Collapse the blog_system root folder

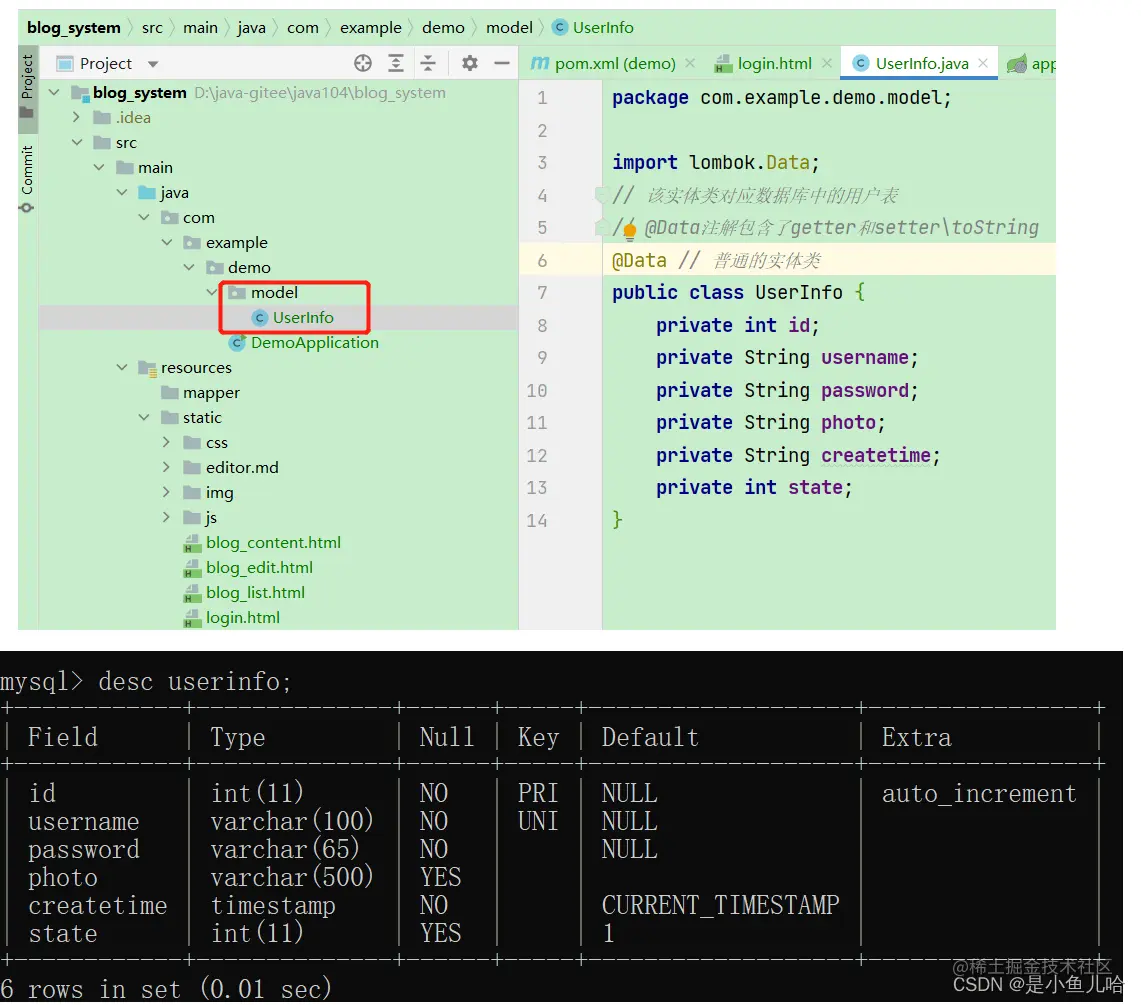click(54, 92)
